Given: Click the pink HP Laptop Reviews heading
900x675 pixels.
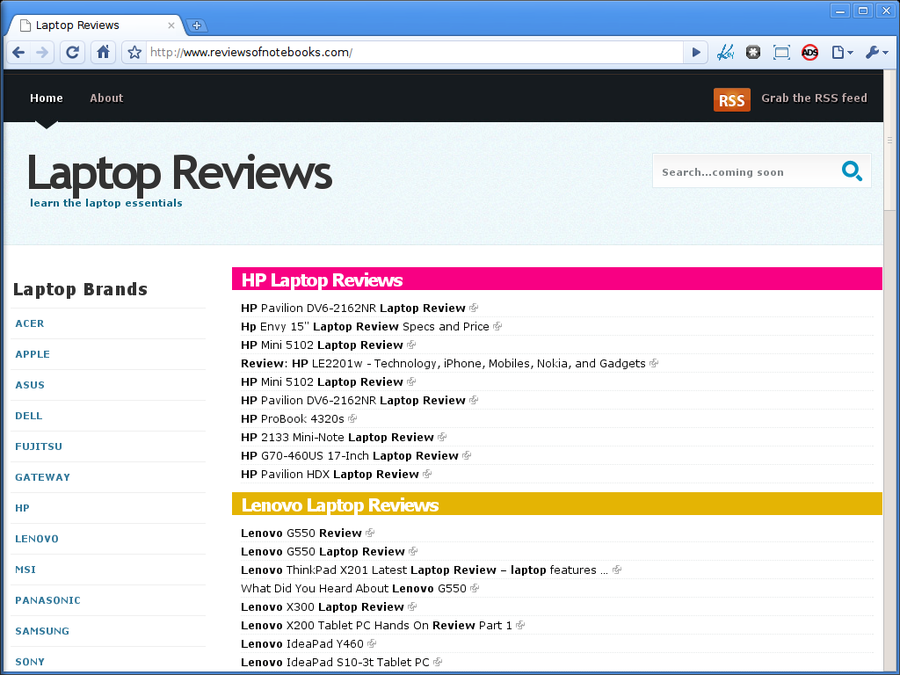Looking at the screenshot, I should (322, 280).
